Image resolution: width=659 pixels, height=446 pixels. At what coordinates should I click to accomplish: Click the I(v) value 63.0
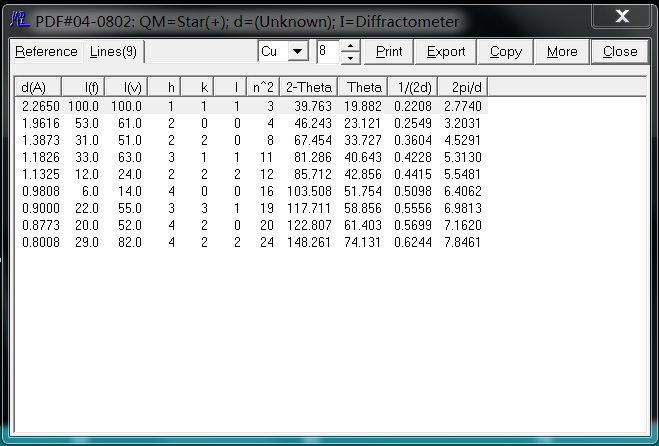pos(130,157)
